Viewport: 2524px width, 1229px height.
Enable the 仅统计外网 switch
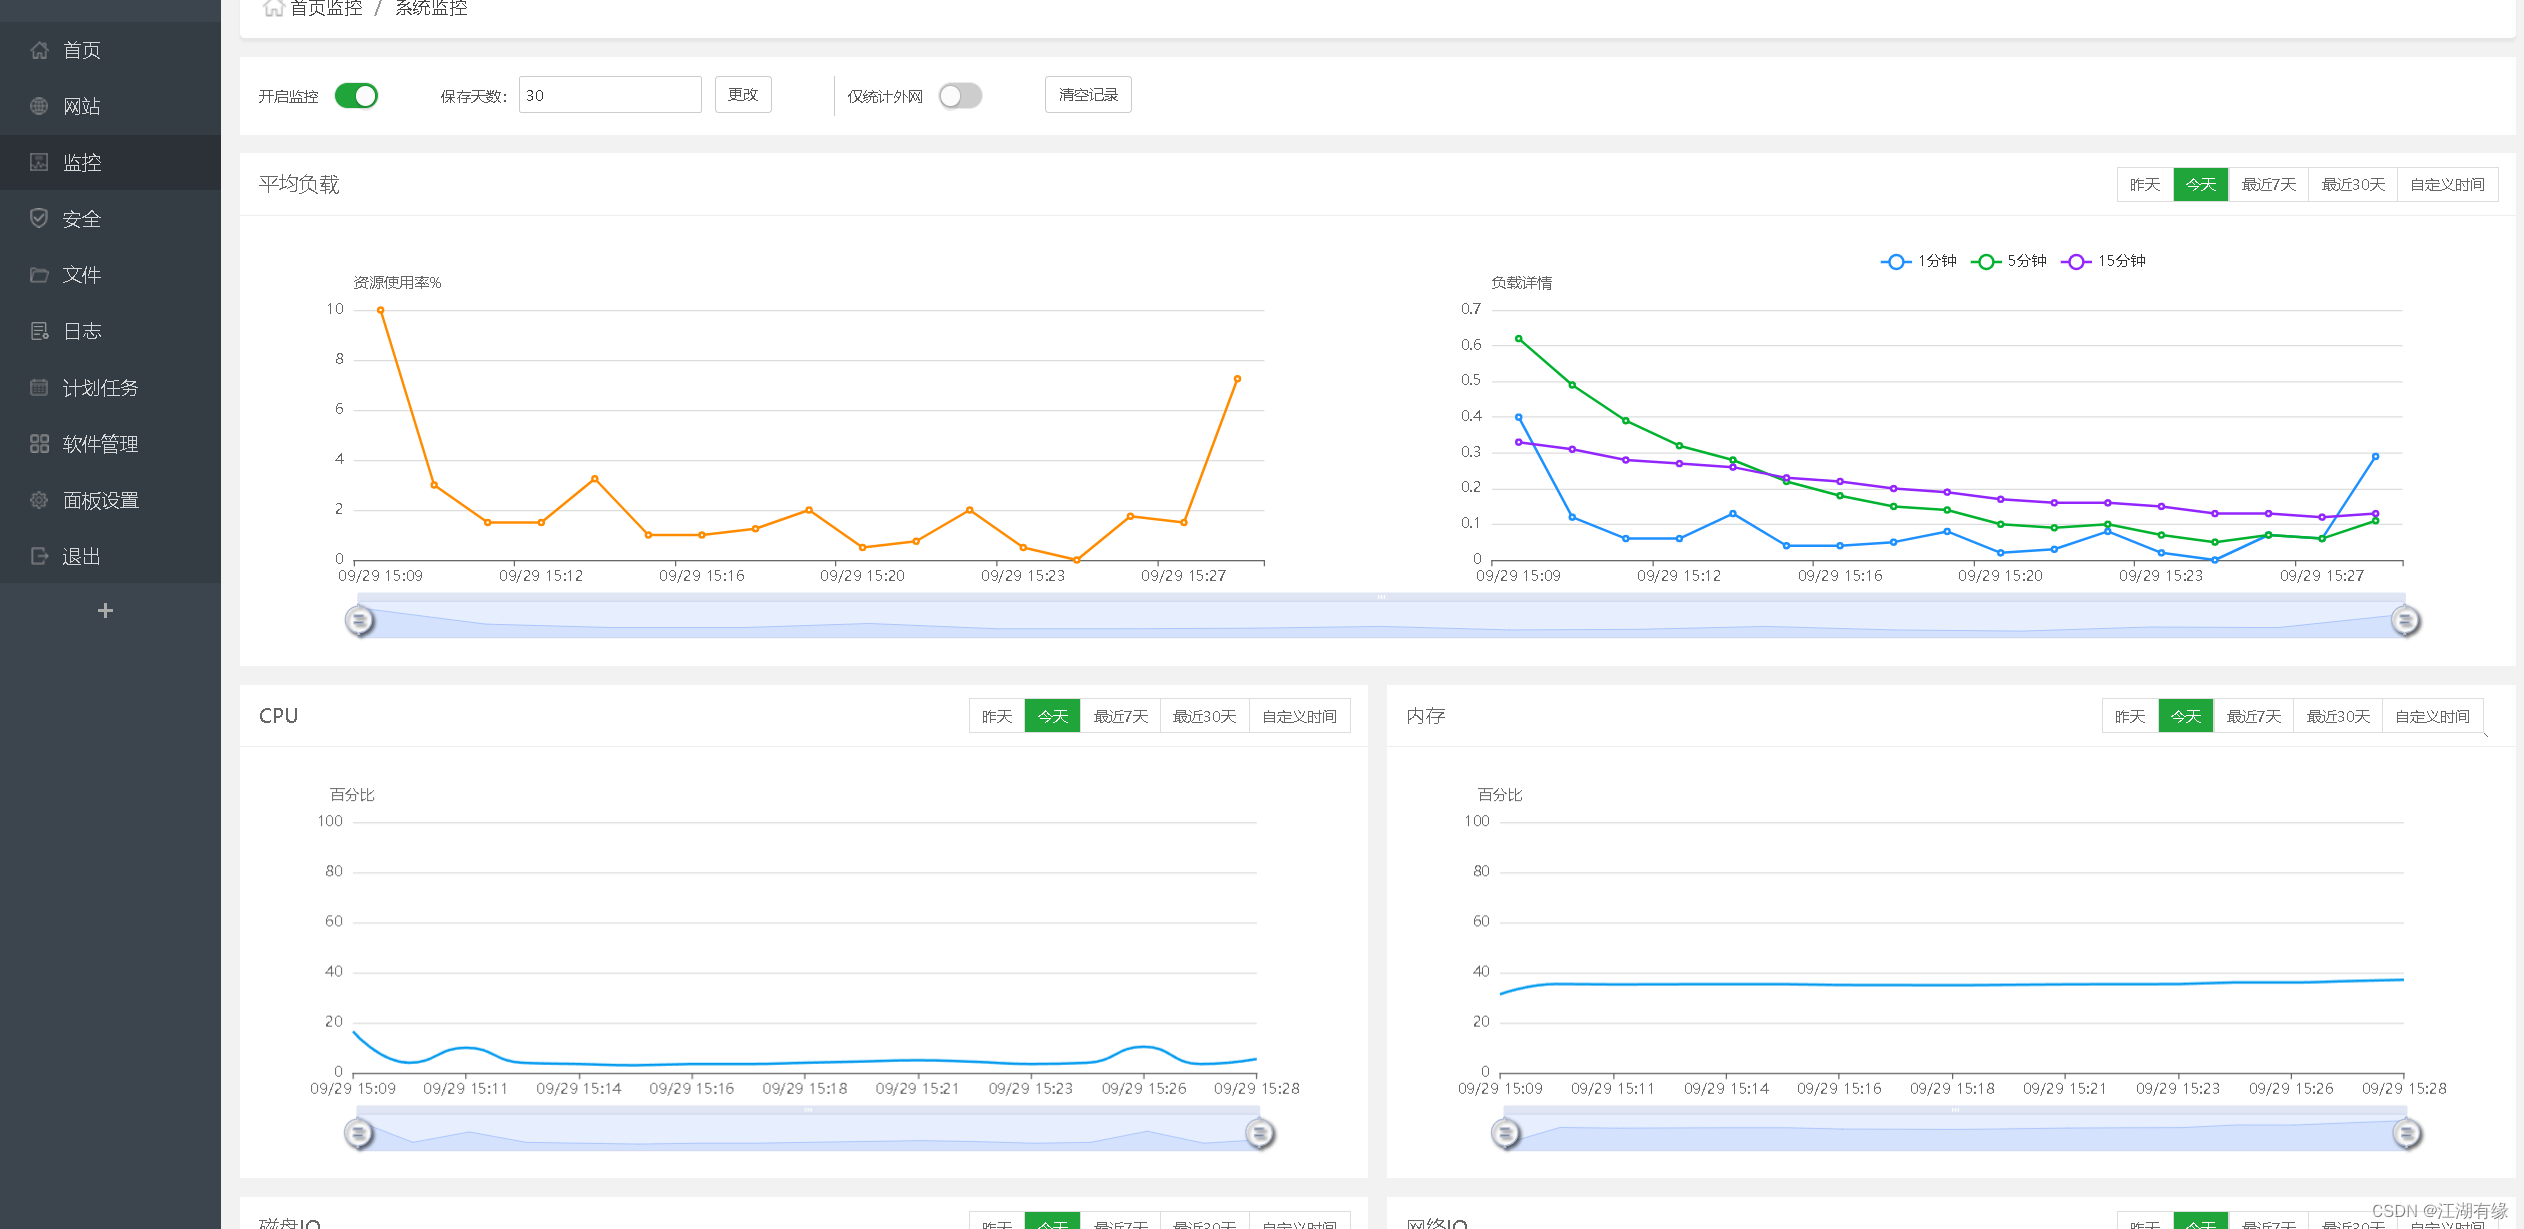coord(960,96)
